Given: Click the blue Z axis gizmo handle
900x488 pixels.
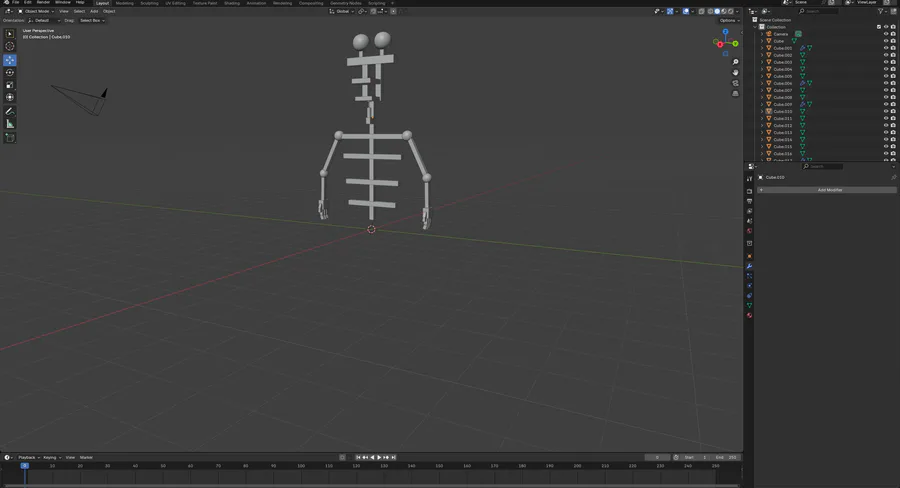Looking at the screenshot, I should 726,32.
